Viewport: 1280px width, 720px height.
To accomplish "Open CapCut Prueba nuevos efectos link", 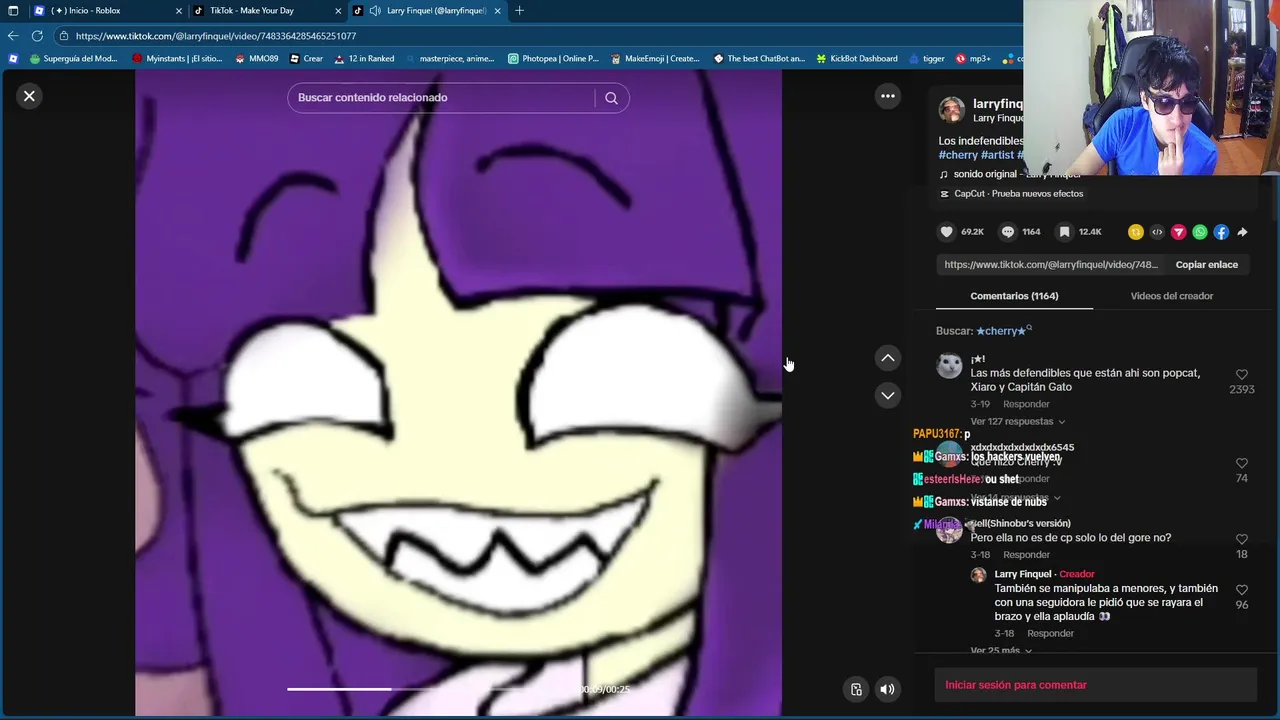I will point(1011,194).
